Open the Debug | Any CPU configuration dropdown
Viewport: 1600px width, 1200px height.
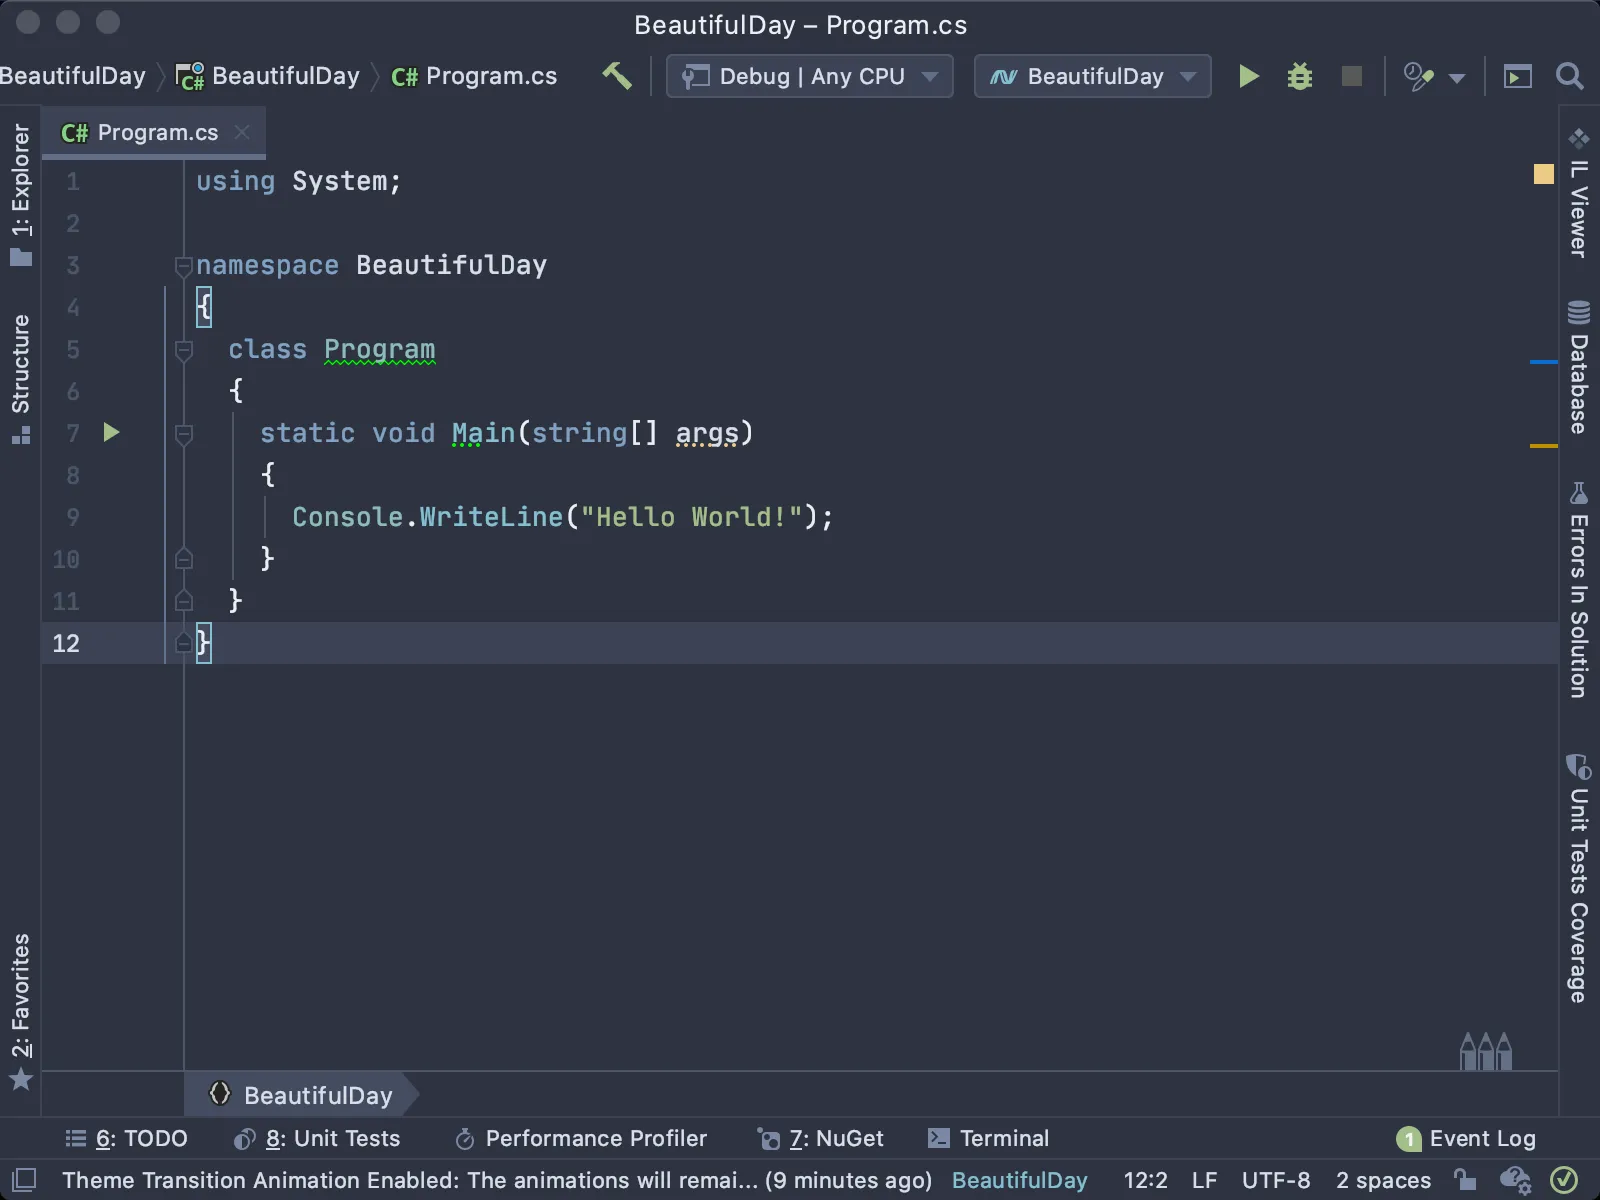809,76
